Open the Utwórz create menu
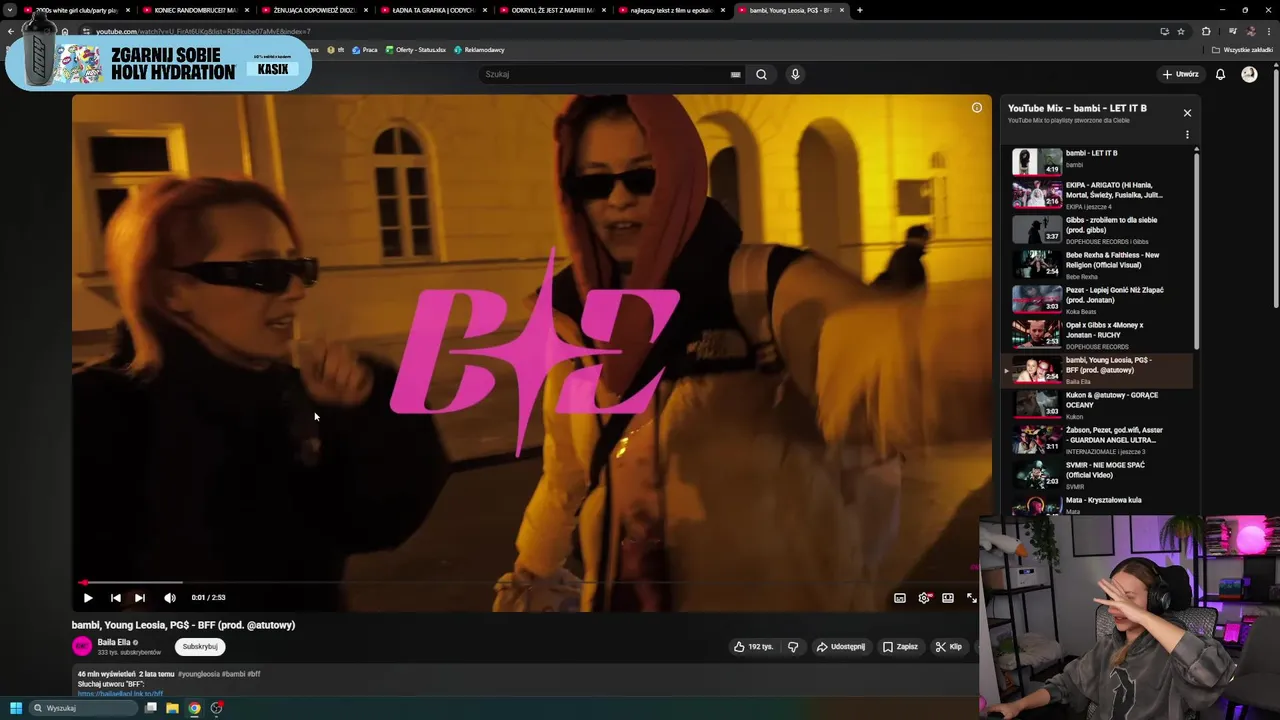1280x720 pixels. point(1180,74)
